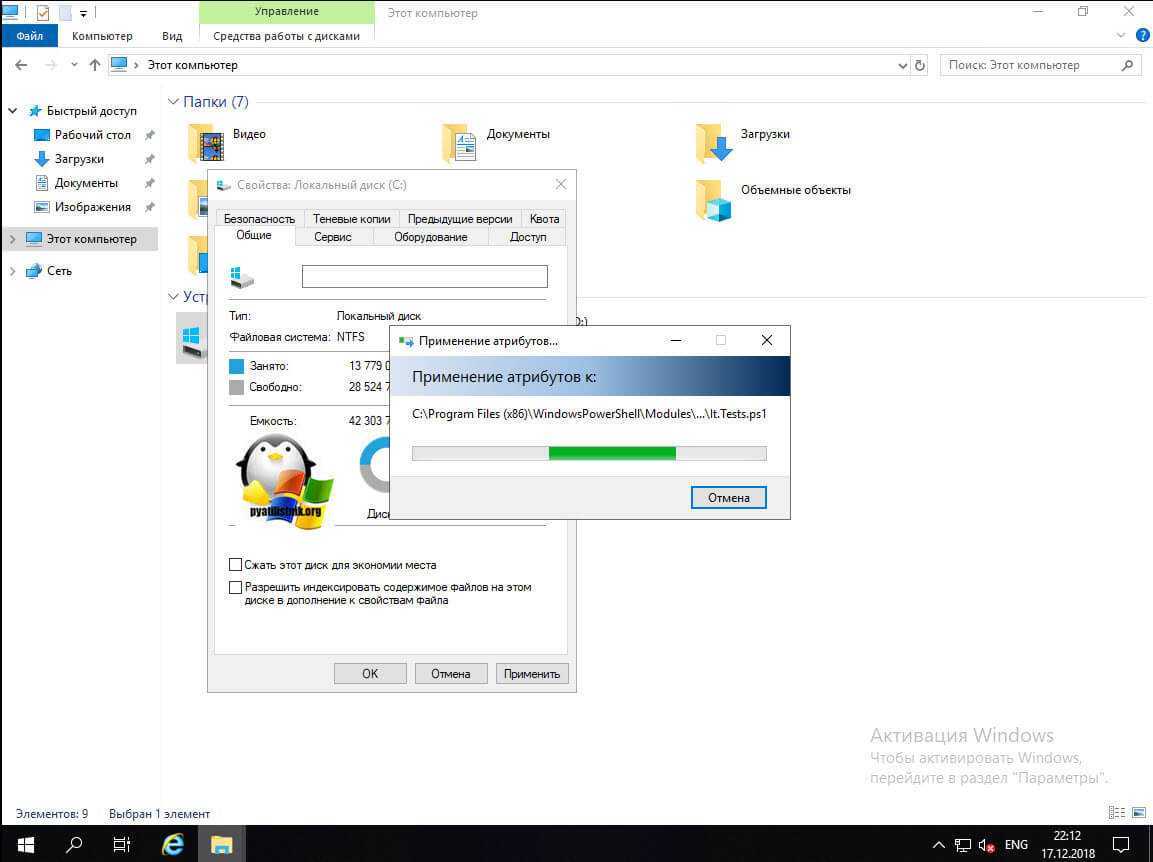Show hidden tray icons
The height and width of the screenshot is (862, 1153).
(x=938, y=845)
